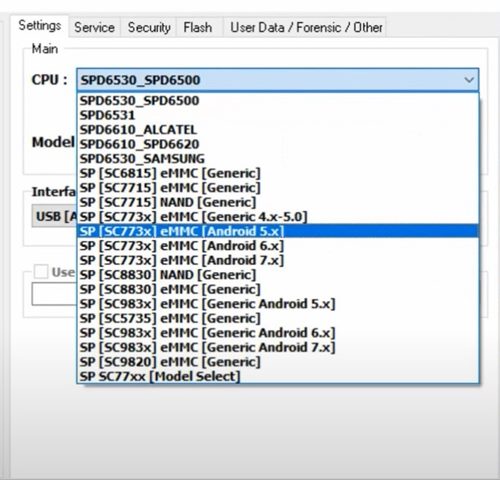500x480 pixels.
Task: Choose highlighted SP [SC773x] eMMC [Android 5.x]
Action: tap(278, 231)
